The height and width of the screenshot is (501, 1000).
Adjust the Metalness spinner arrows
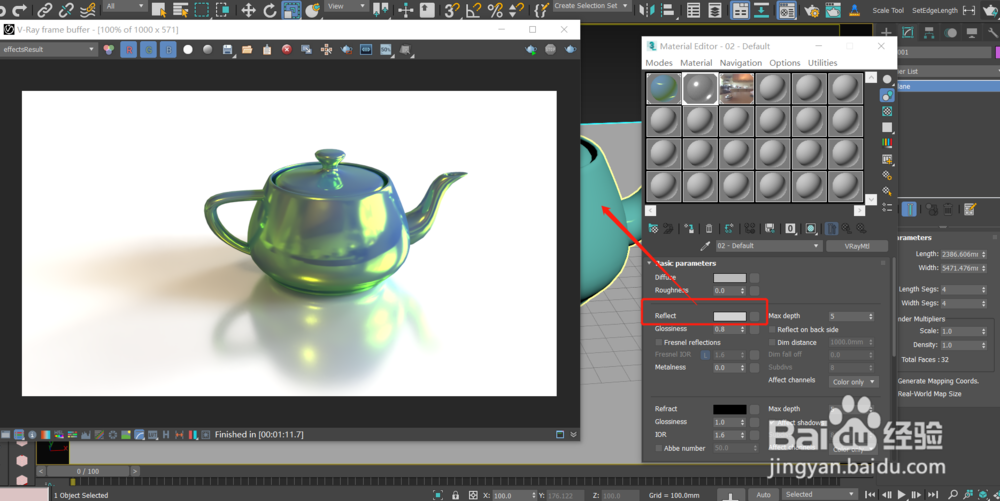[742, 368]
